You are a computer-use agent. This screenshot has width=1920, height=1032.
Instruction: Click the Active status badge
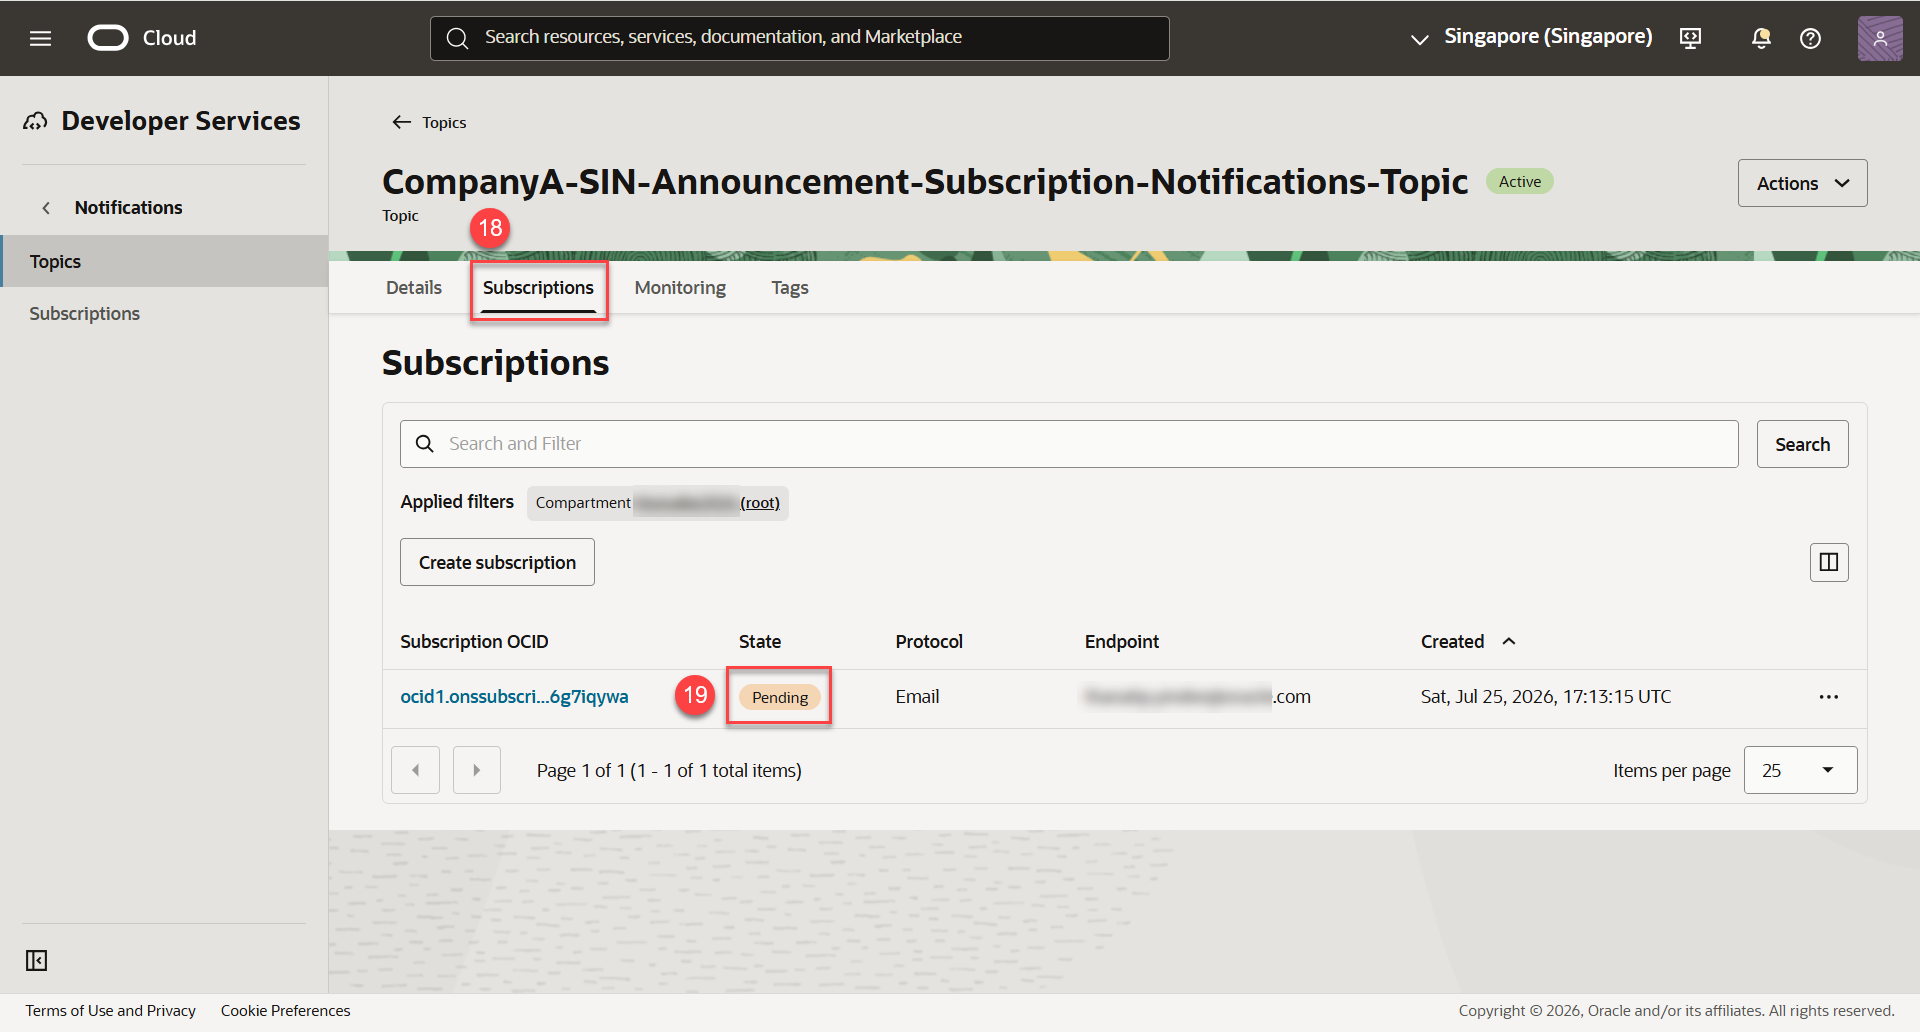[x=1519, y=182]
